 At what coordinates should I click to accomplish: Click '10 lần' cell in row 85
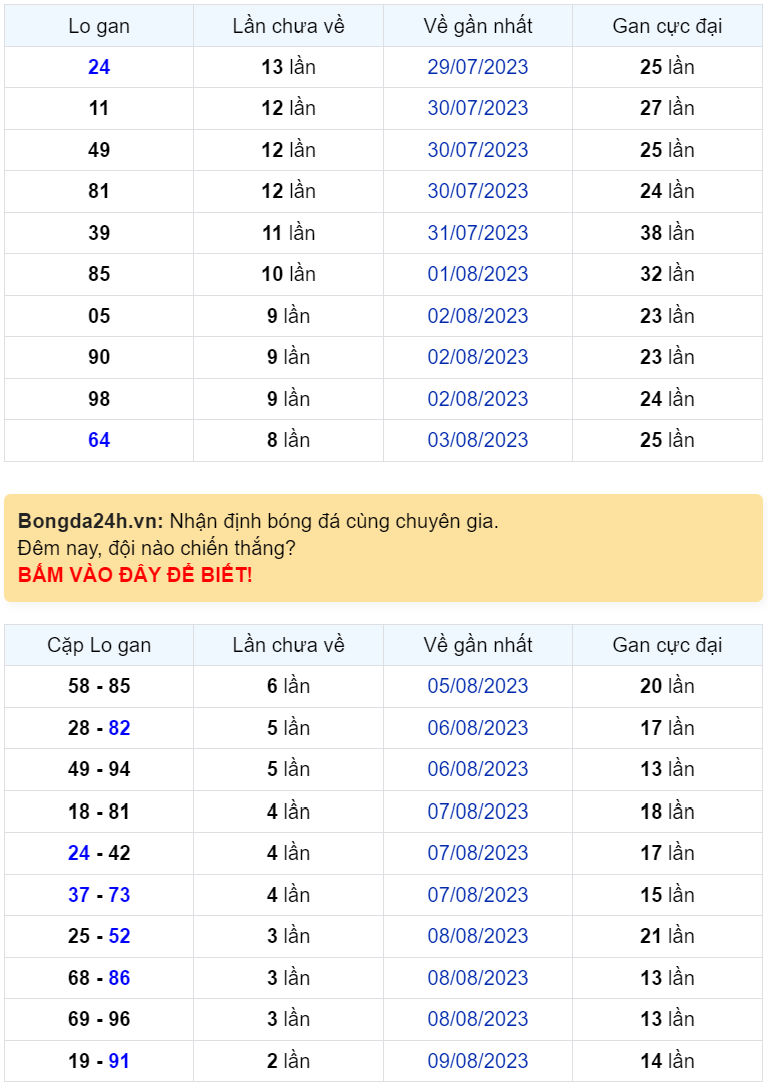click(x=288, y=274)
